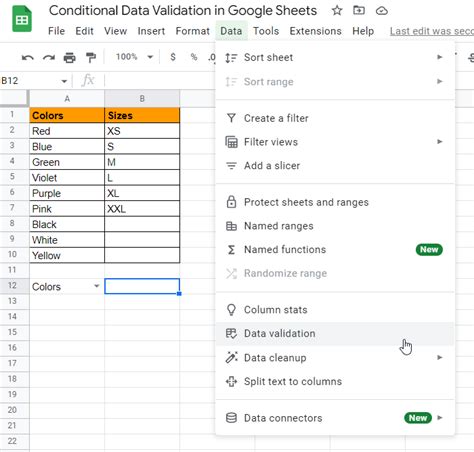The width and height of the screenshot is (474, 452).
Task: Open the Edit menu
Action: [84, 31]
